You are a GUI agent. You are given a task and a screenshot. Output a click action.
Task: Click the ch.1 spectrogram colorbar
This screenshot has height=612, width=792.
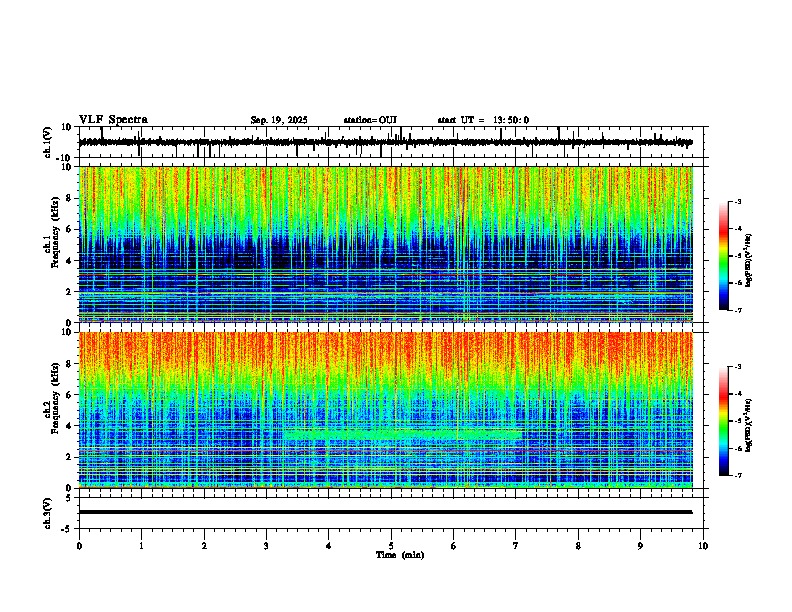coord(724,256)
